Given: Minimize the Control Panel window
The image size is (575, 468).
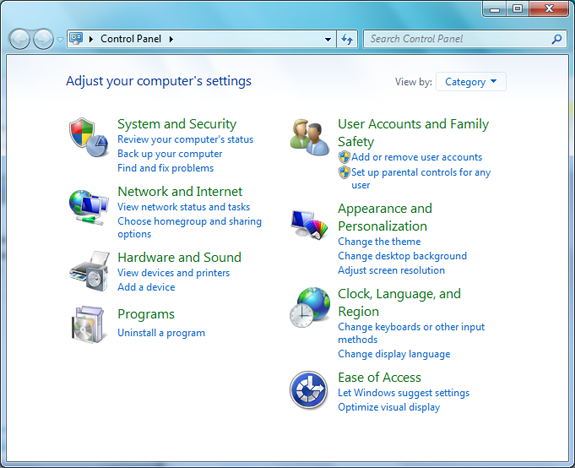Looking at the screenshot, I should pos(495,9).
